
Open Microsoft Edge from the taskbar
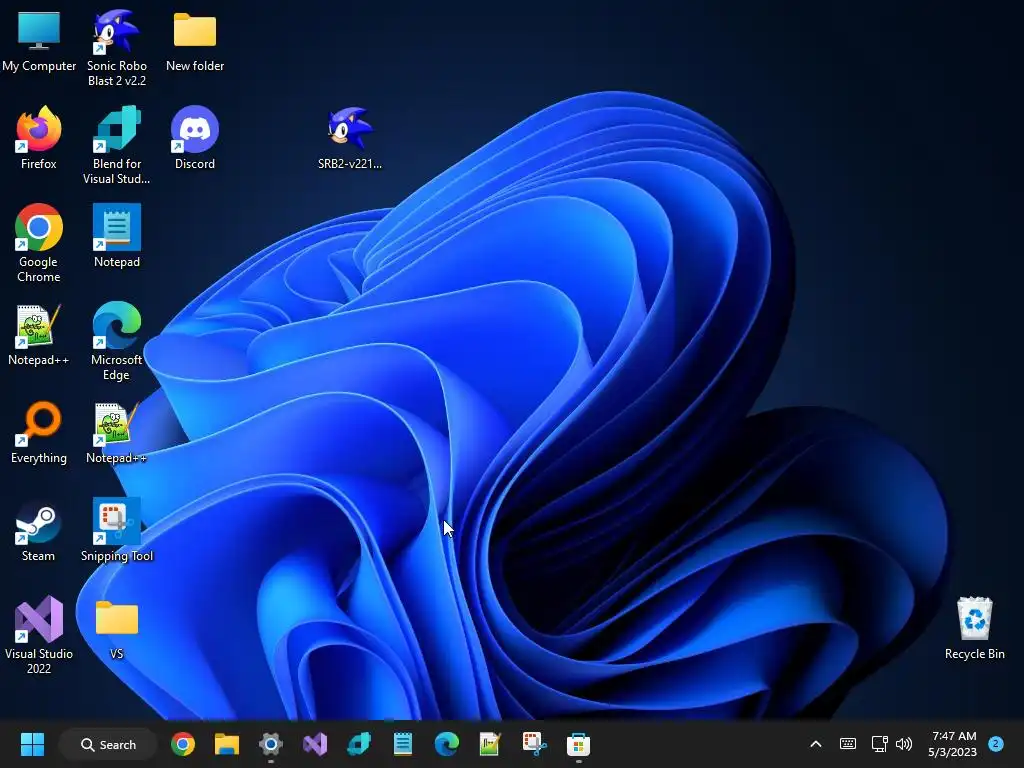[x=447, y=744]
